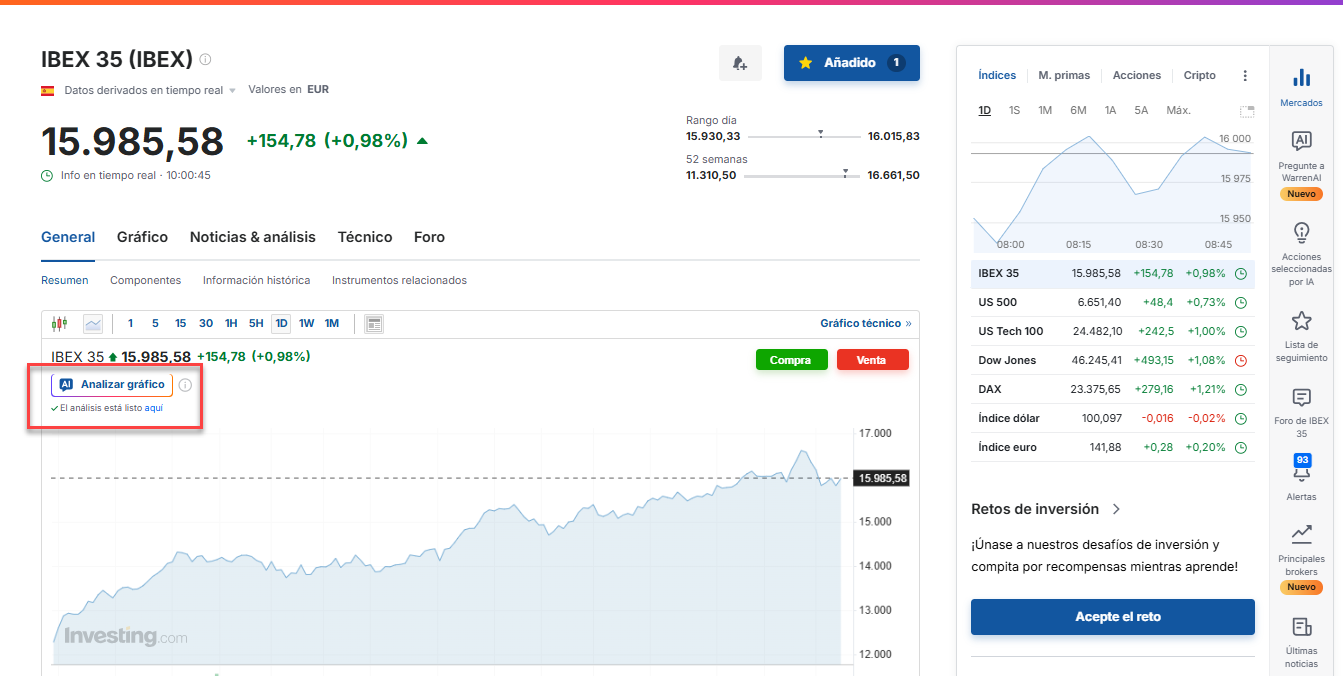Click the bell alert icon beside Añadido

740,63
